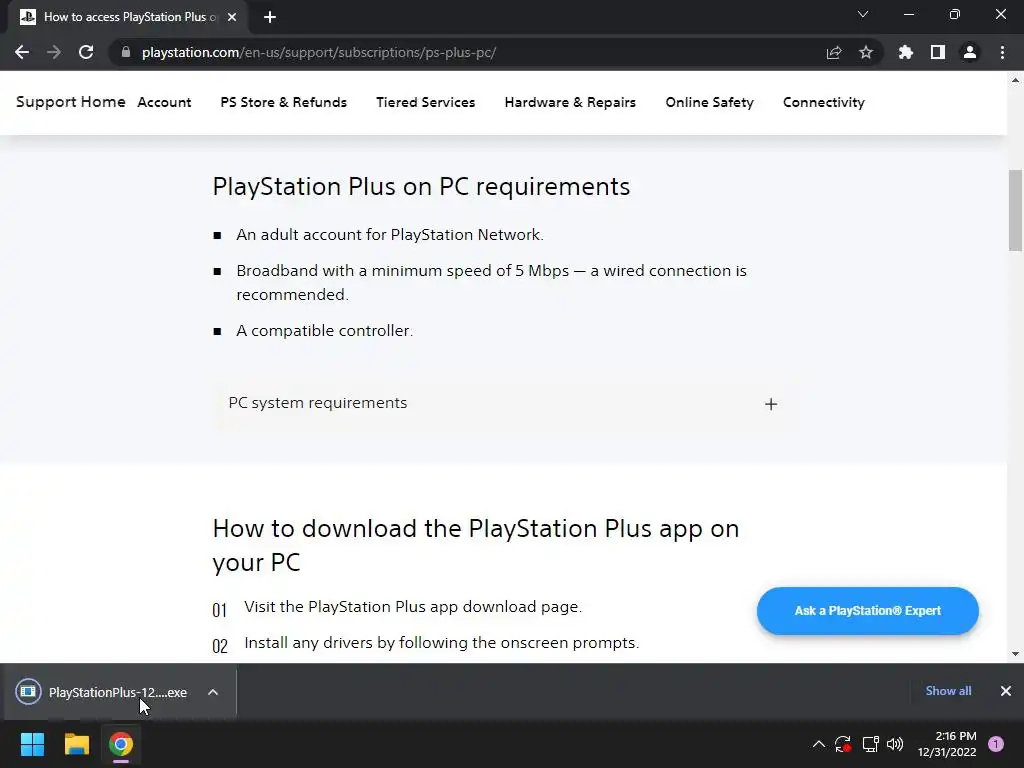
Task: Click 'Visit the PlayStation Plus app download page.' step
Action: (413, 607)
